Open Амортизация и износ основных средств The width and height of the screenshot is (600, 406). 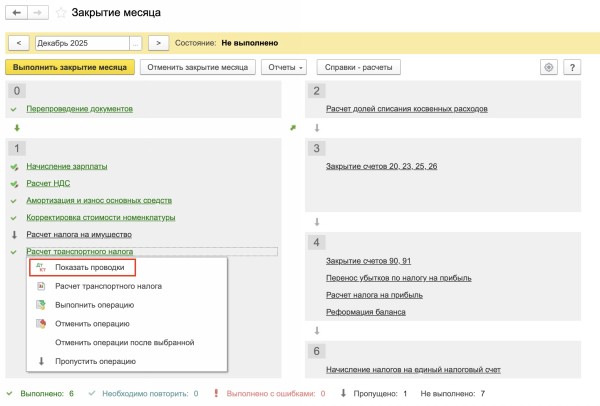click(x=99, y=200)
